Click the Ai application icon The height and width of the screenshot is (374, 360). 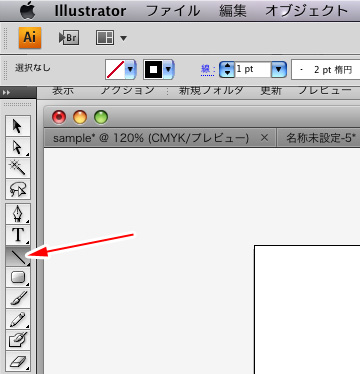(x=30, y=38)
